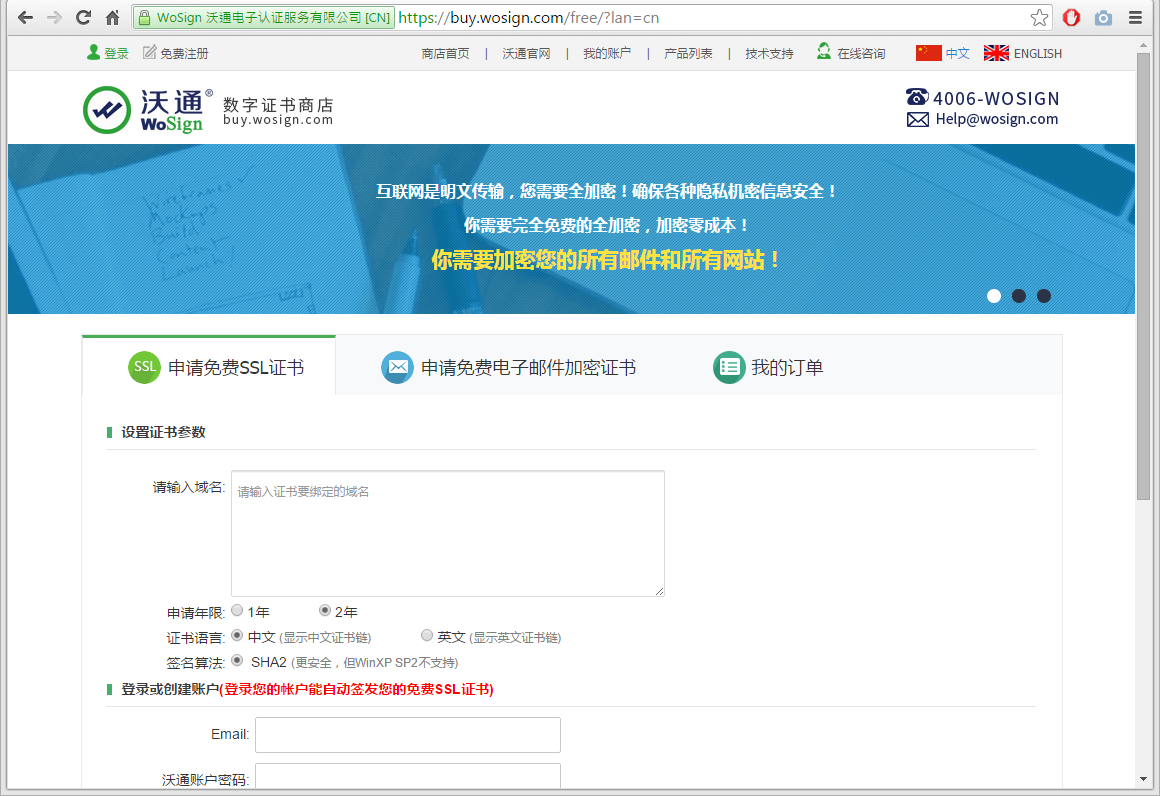Click the page vertical scrollbar thumb
Image resolution: width=1160 pixels, height=796 pixels.
click(x=1144, y=276)
